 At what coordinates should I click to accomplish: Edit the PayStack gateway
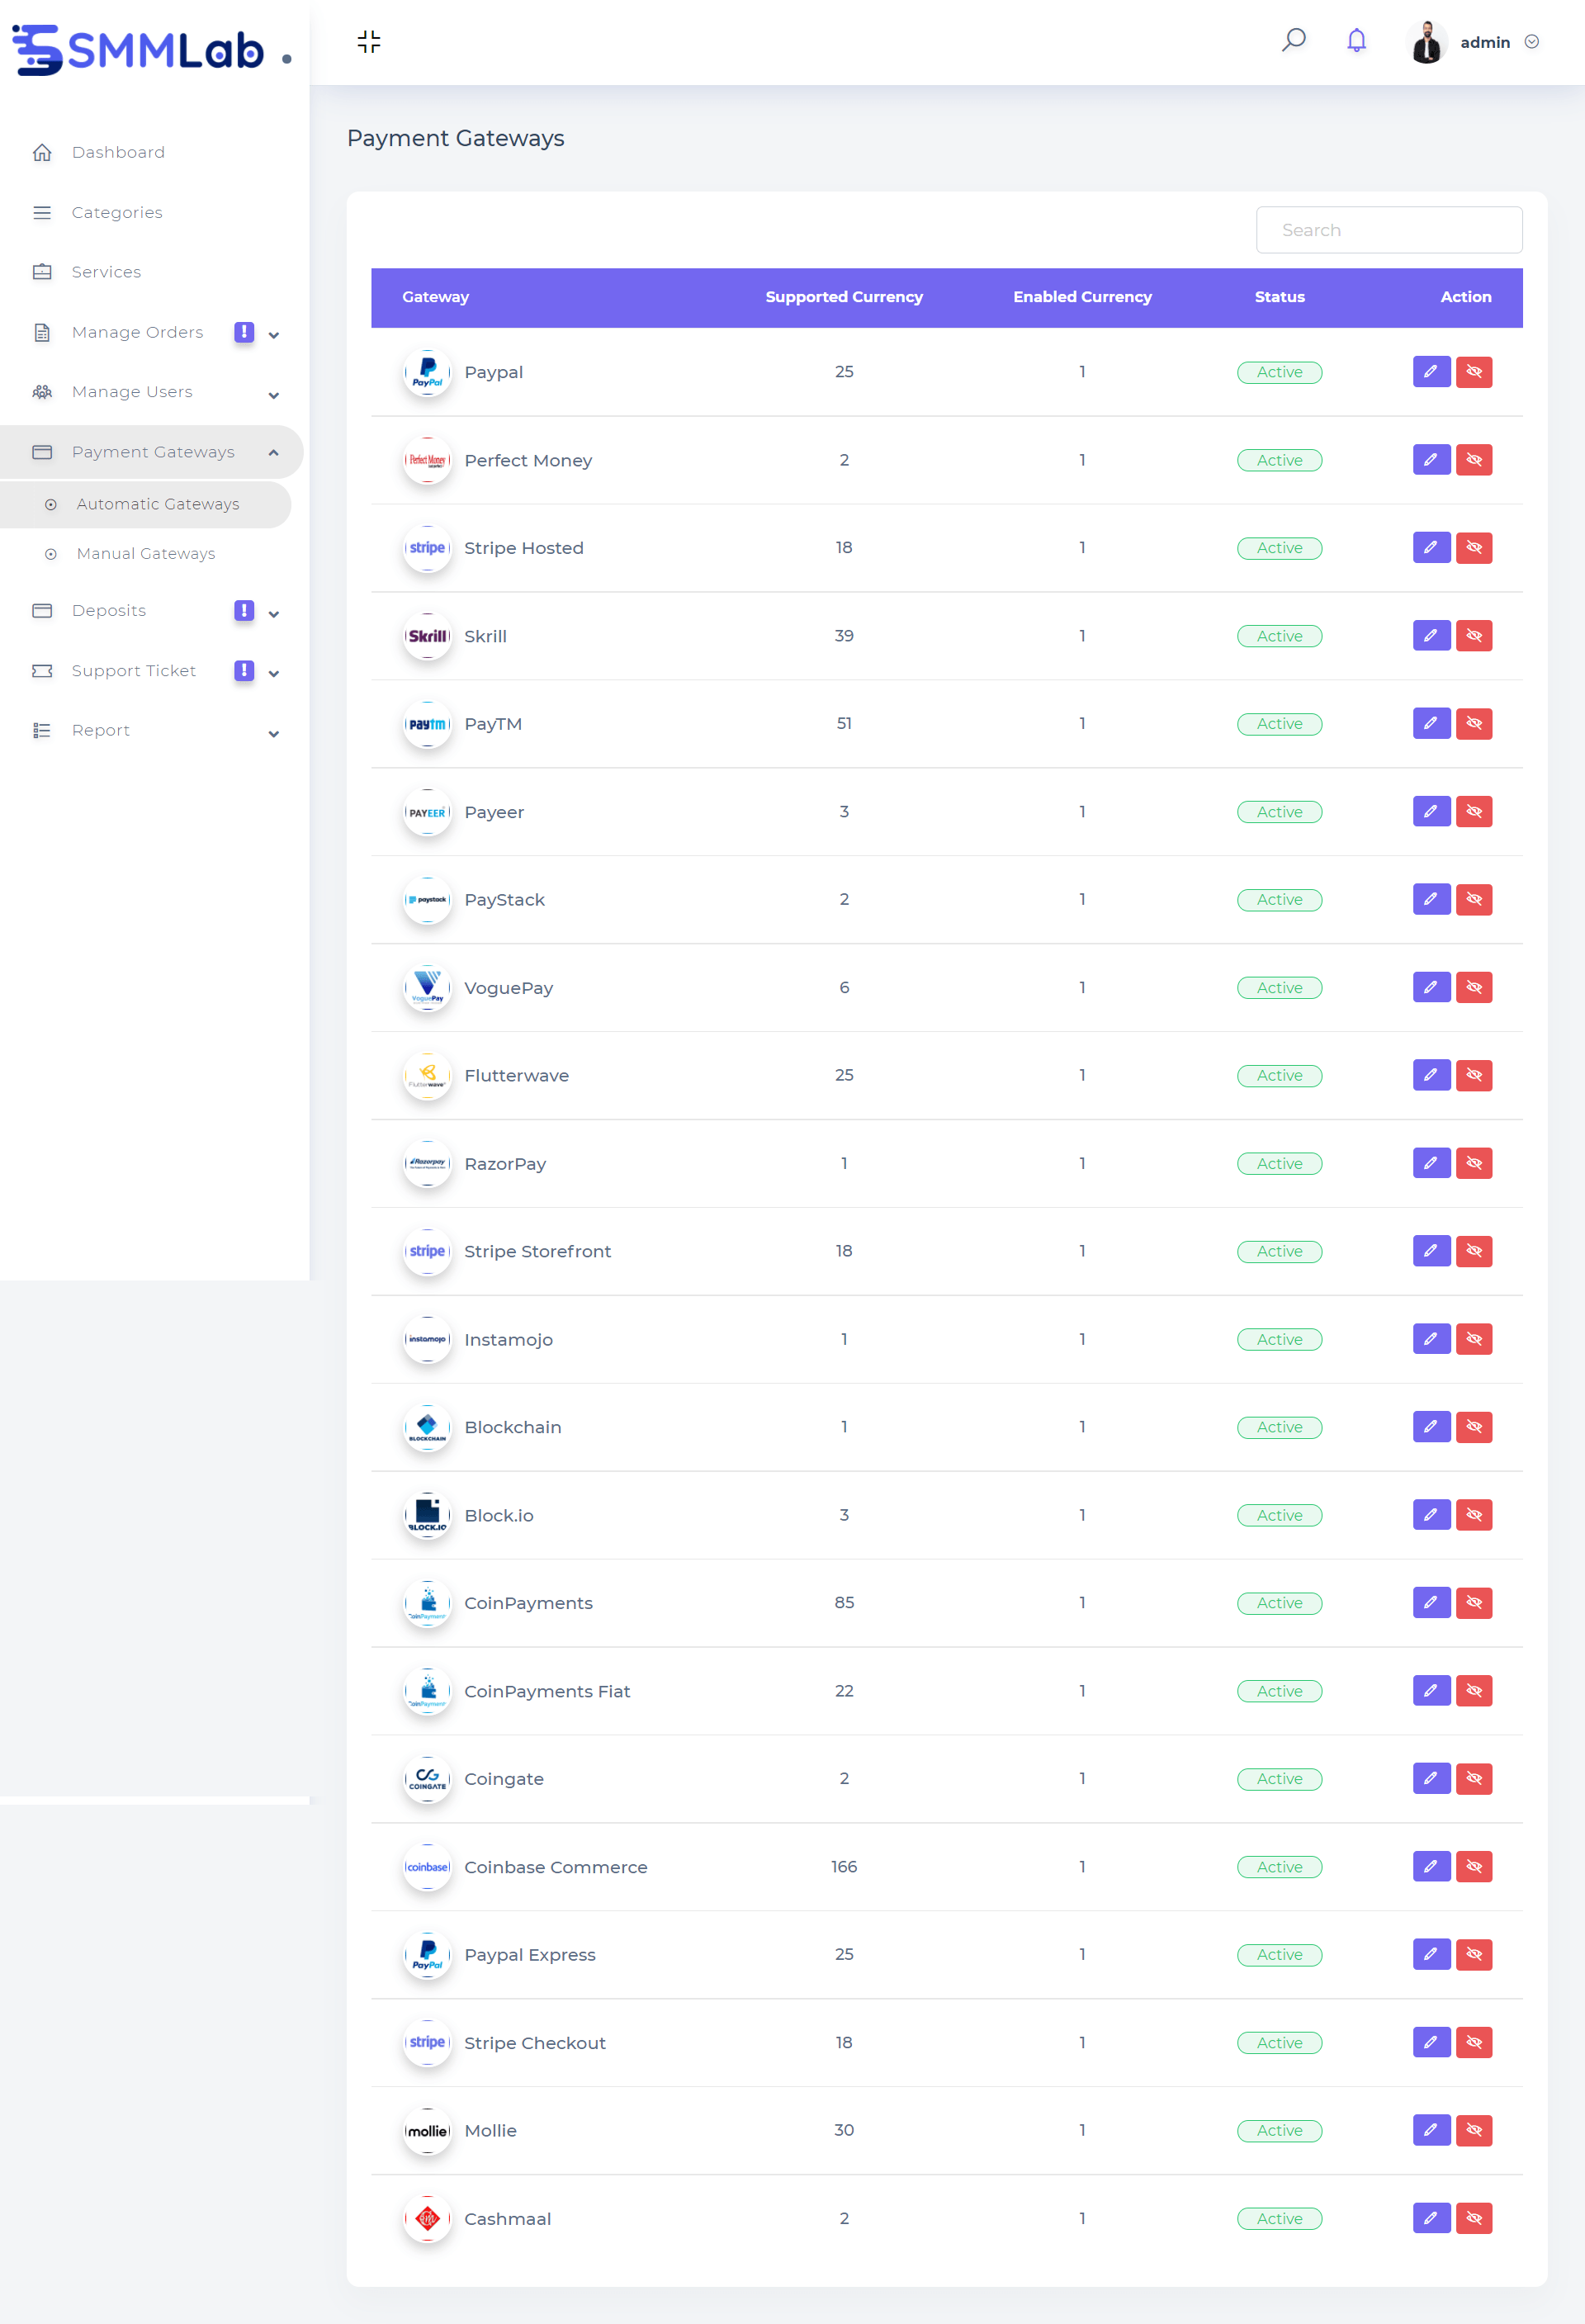tap(1431, 900)
